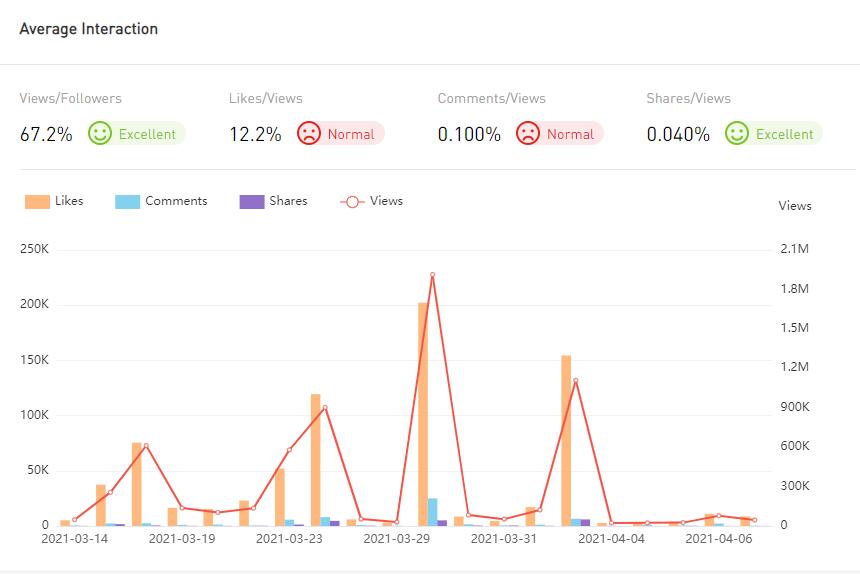Screen dimensions: 860x574
Task: Click the Average Interaction panel title
Action: (89, 29)
